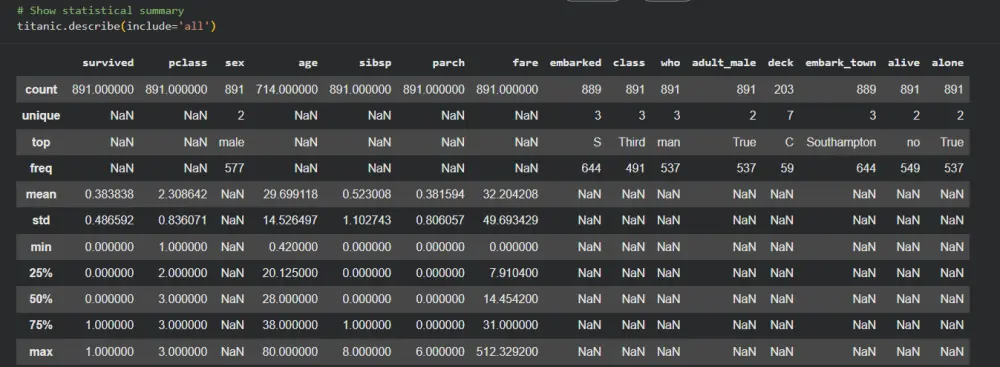
Task: Click the class freq value 491
Action: (x=635, y=169)
